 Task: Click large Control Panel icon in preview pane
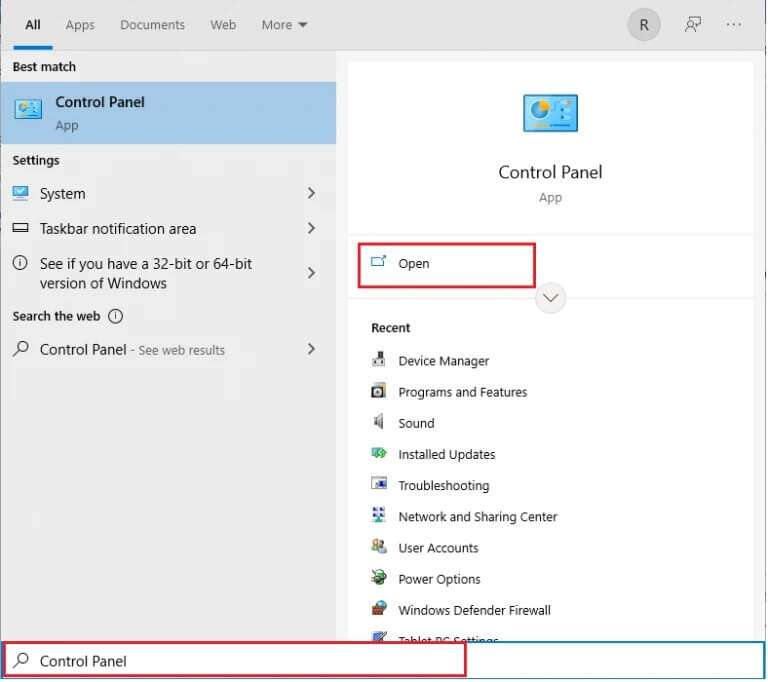(x=550, y=113)
